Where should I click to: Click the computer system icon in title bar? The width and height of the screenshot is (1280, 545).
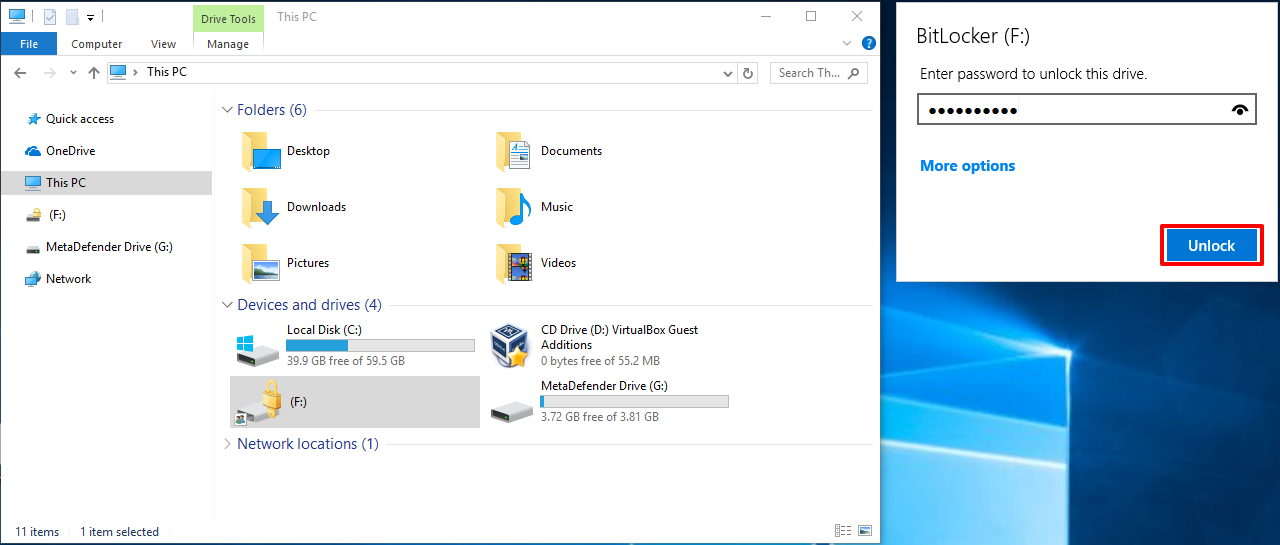[x=17, y=16]
